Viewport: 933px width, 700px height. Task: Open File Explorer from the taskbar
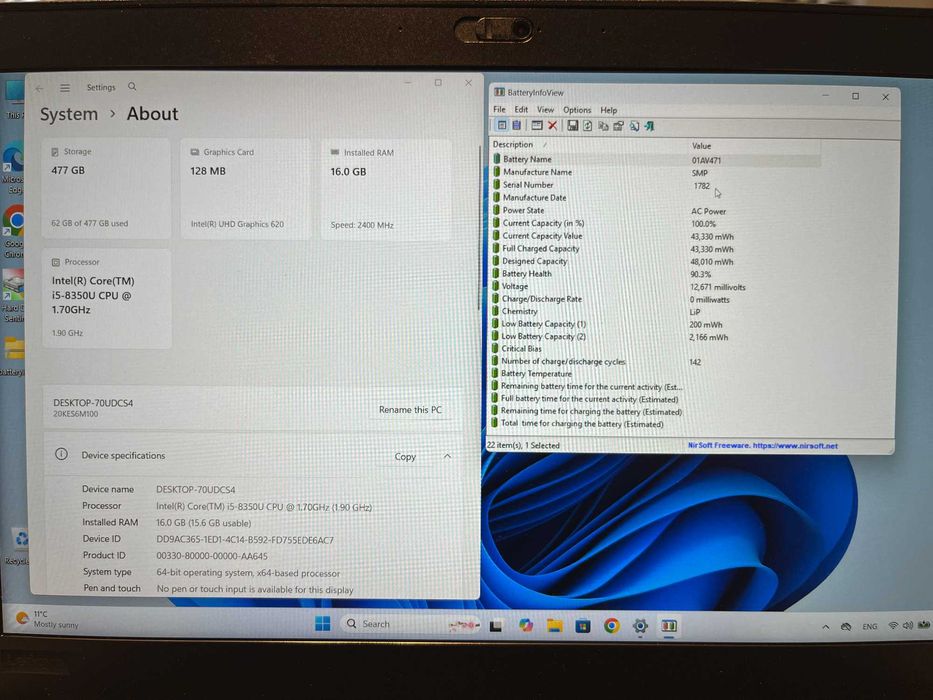[x=555, y=626]
